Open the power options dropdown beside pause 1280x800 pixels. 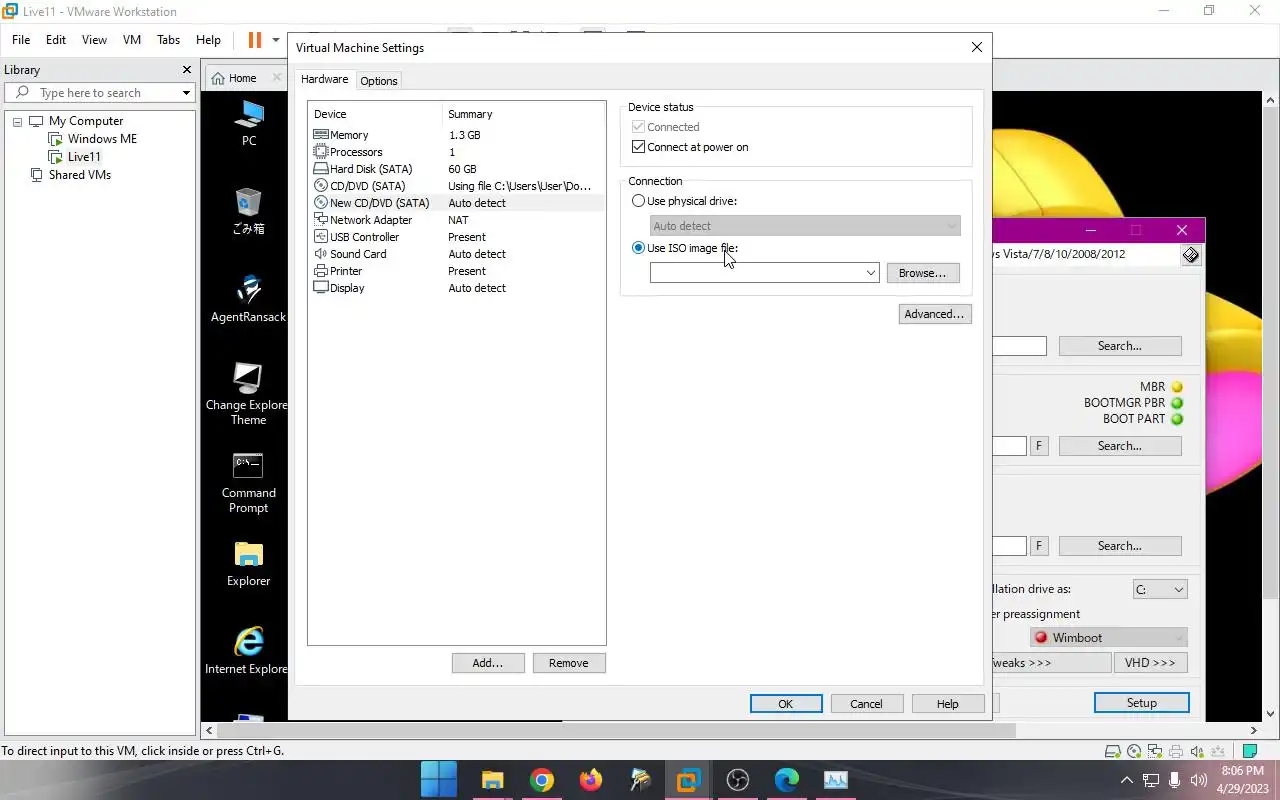pos(276,40)
